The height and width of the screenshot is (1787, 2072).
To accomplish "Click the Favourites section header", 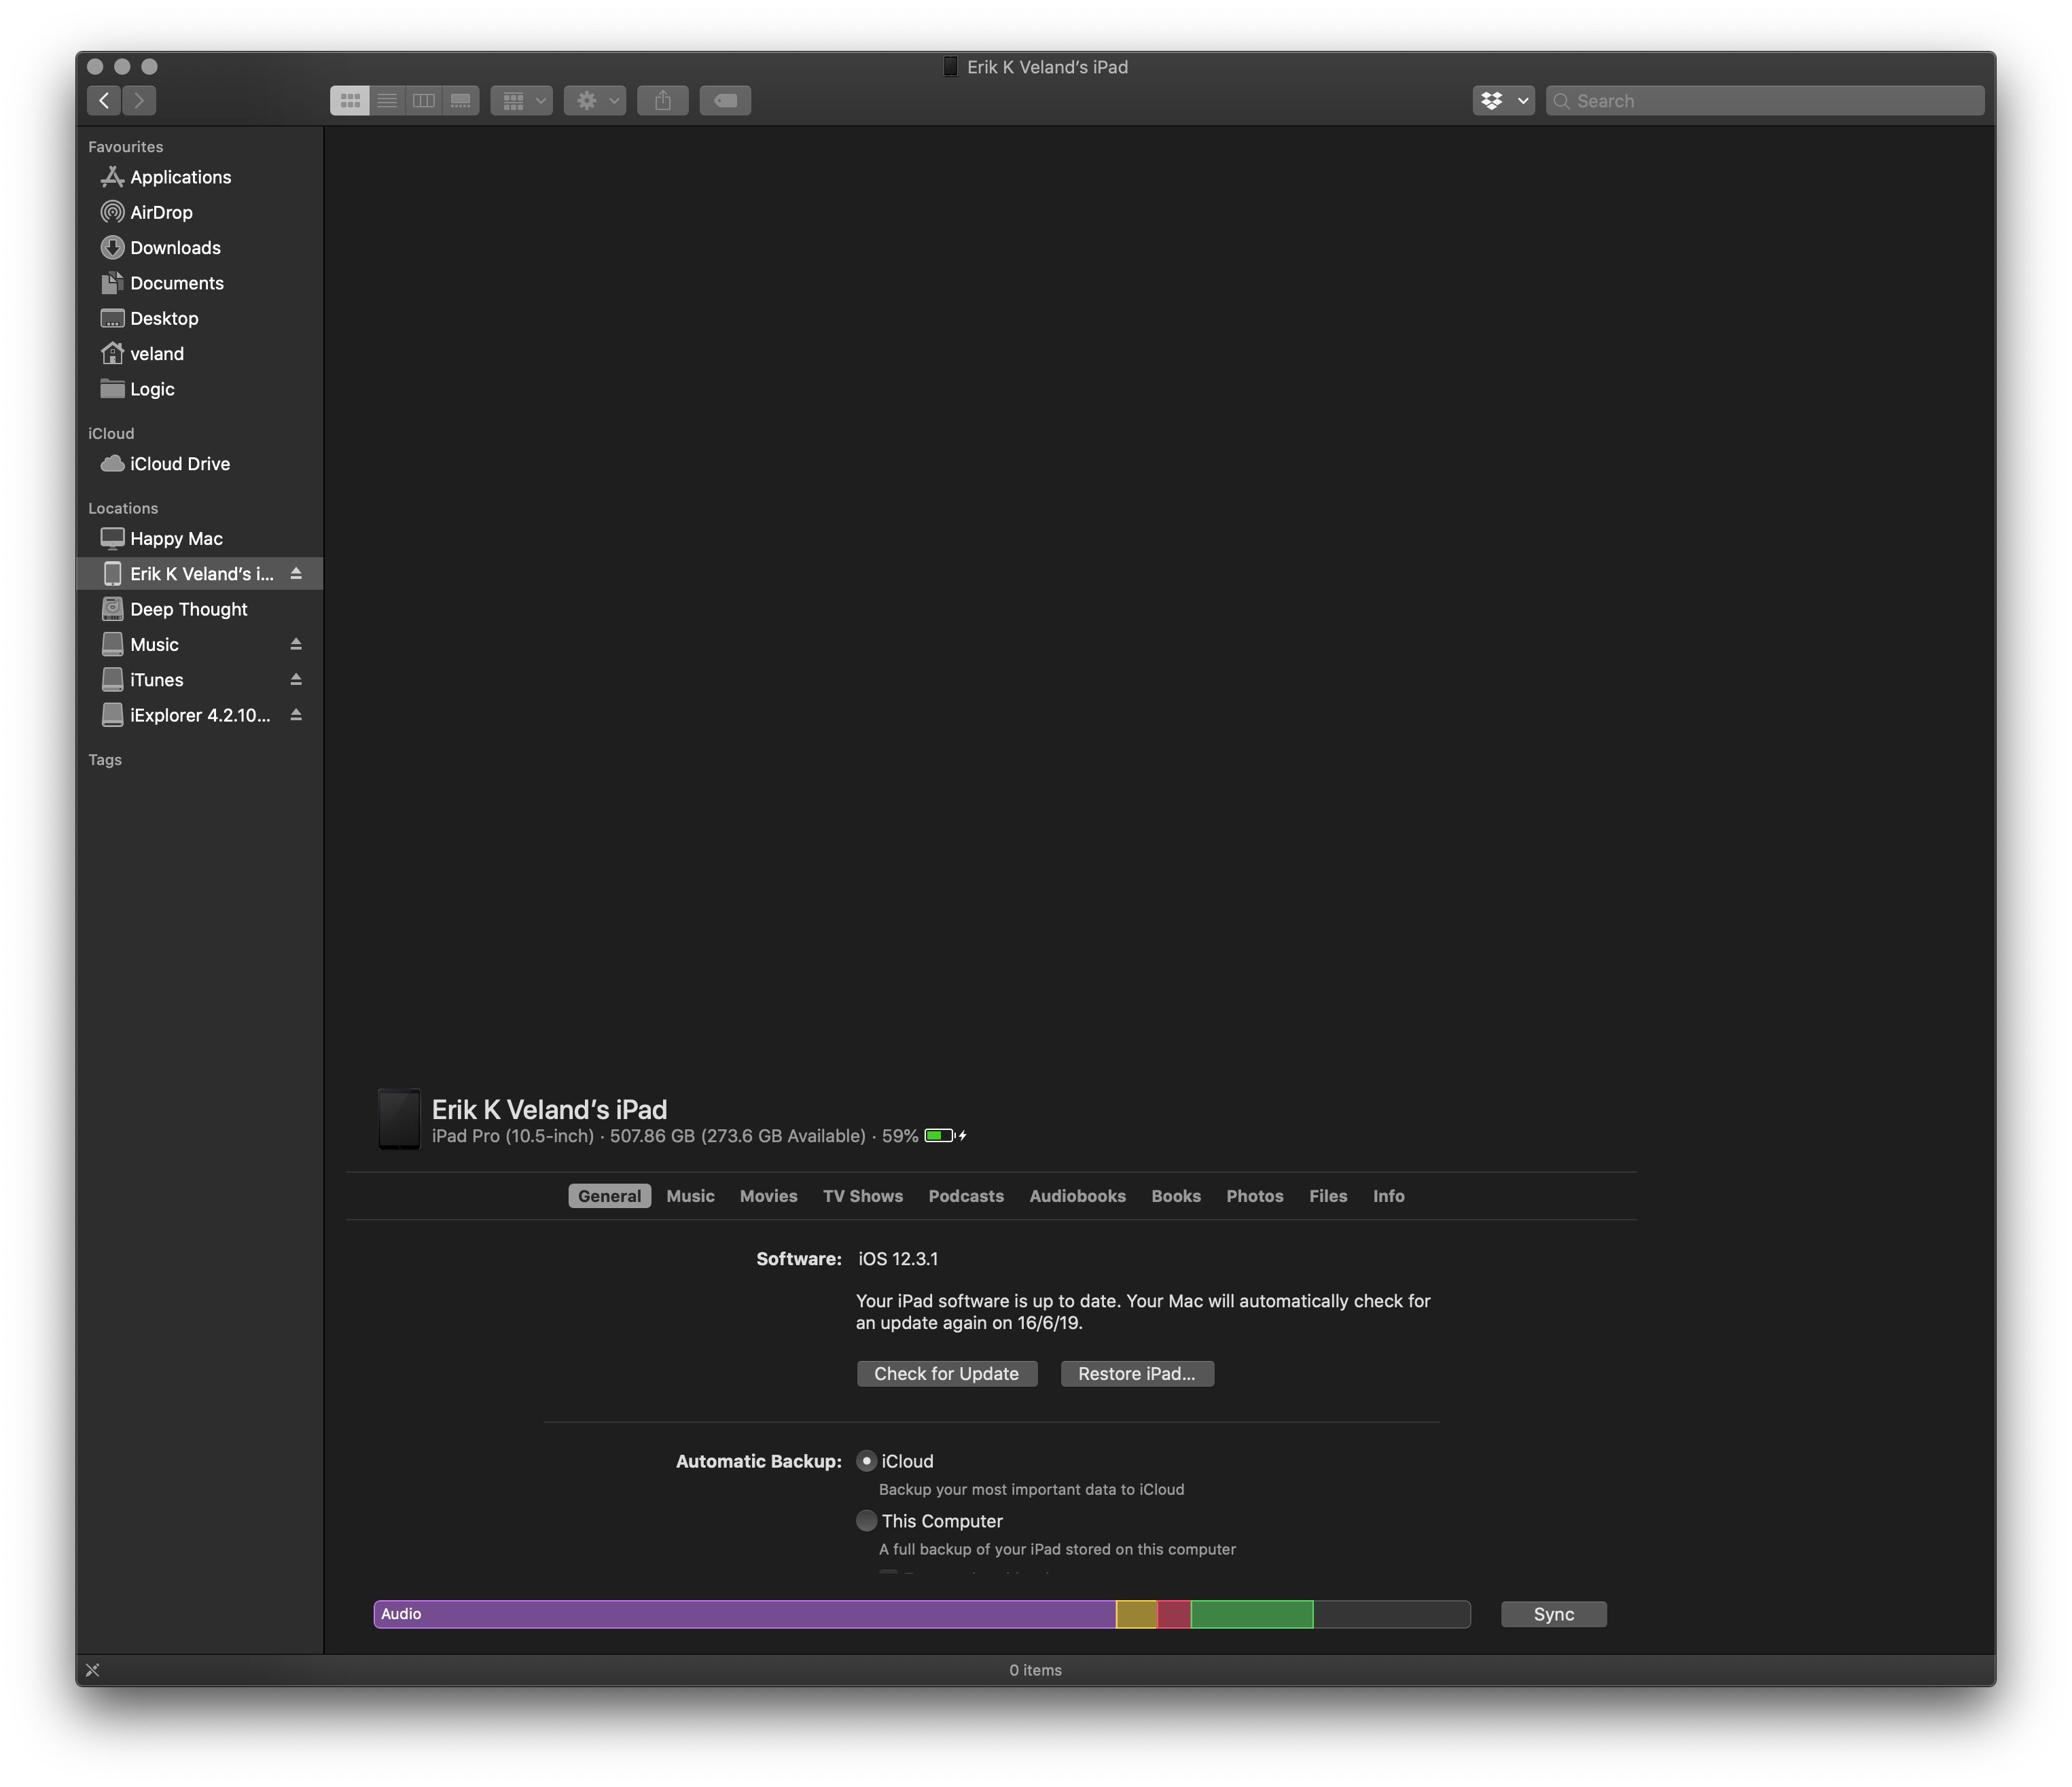I will coord(125,146).
